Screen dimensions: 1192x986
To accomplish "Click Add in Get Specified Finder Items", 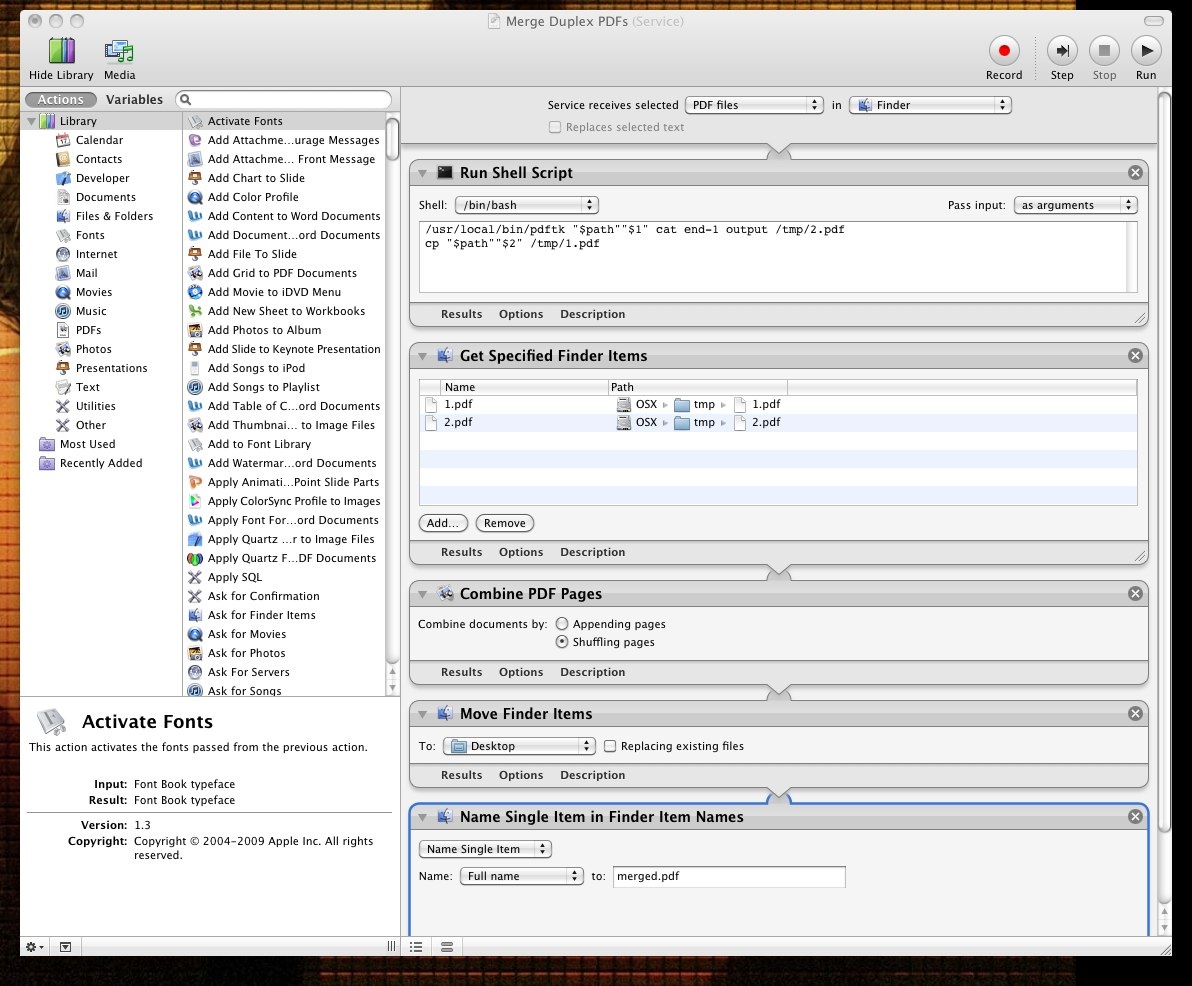I will point(442,523).
